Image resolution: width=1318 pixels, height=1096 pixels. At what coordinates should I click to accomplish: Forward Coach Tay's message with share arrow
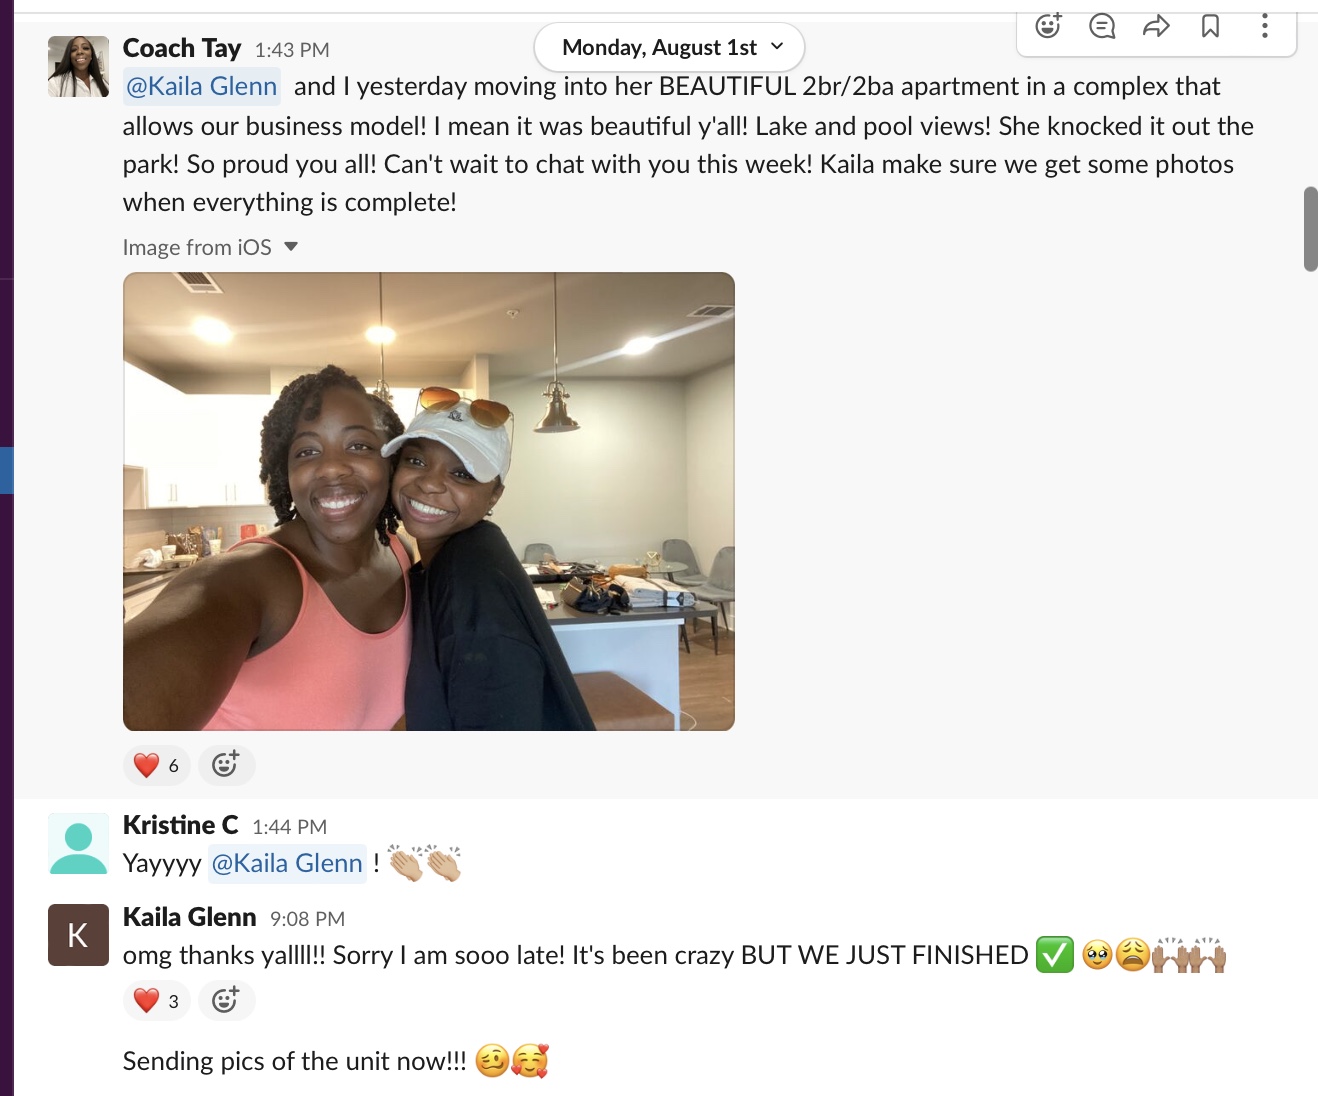click(1156, 26)
